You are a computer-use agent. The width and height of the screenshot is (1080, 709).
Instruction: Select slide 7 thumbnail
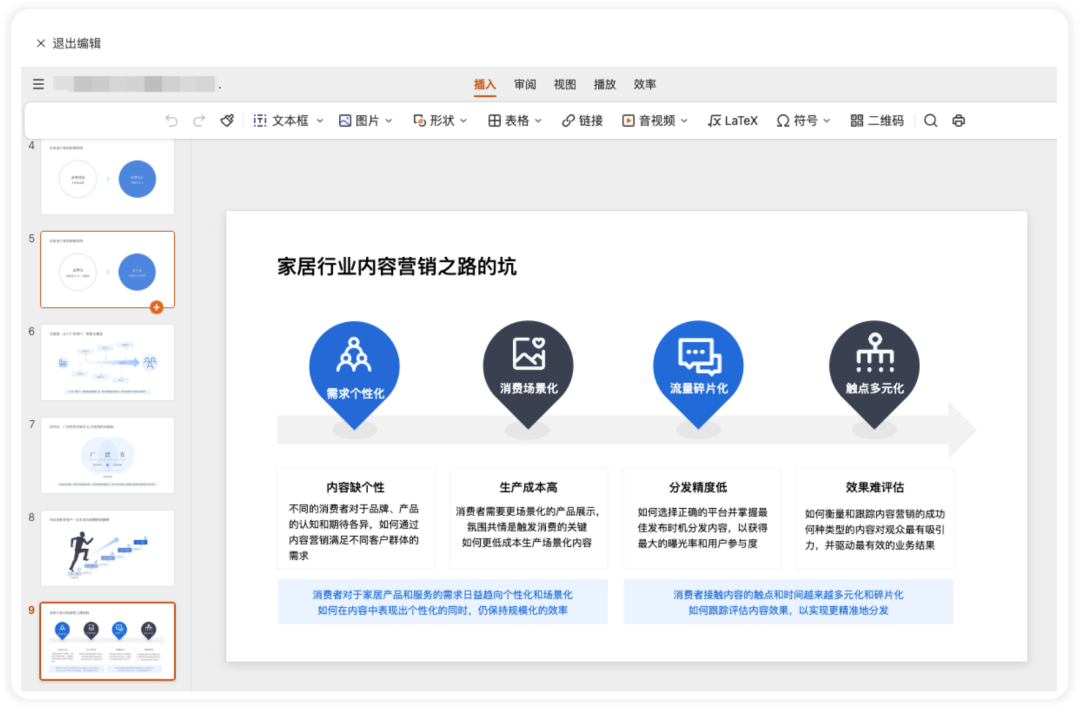(107, 455)
